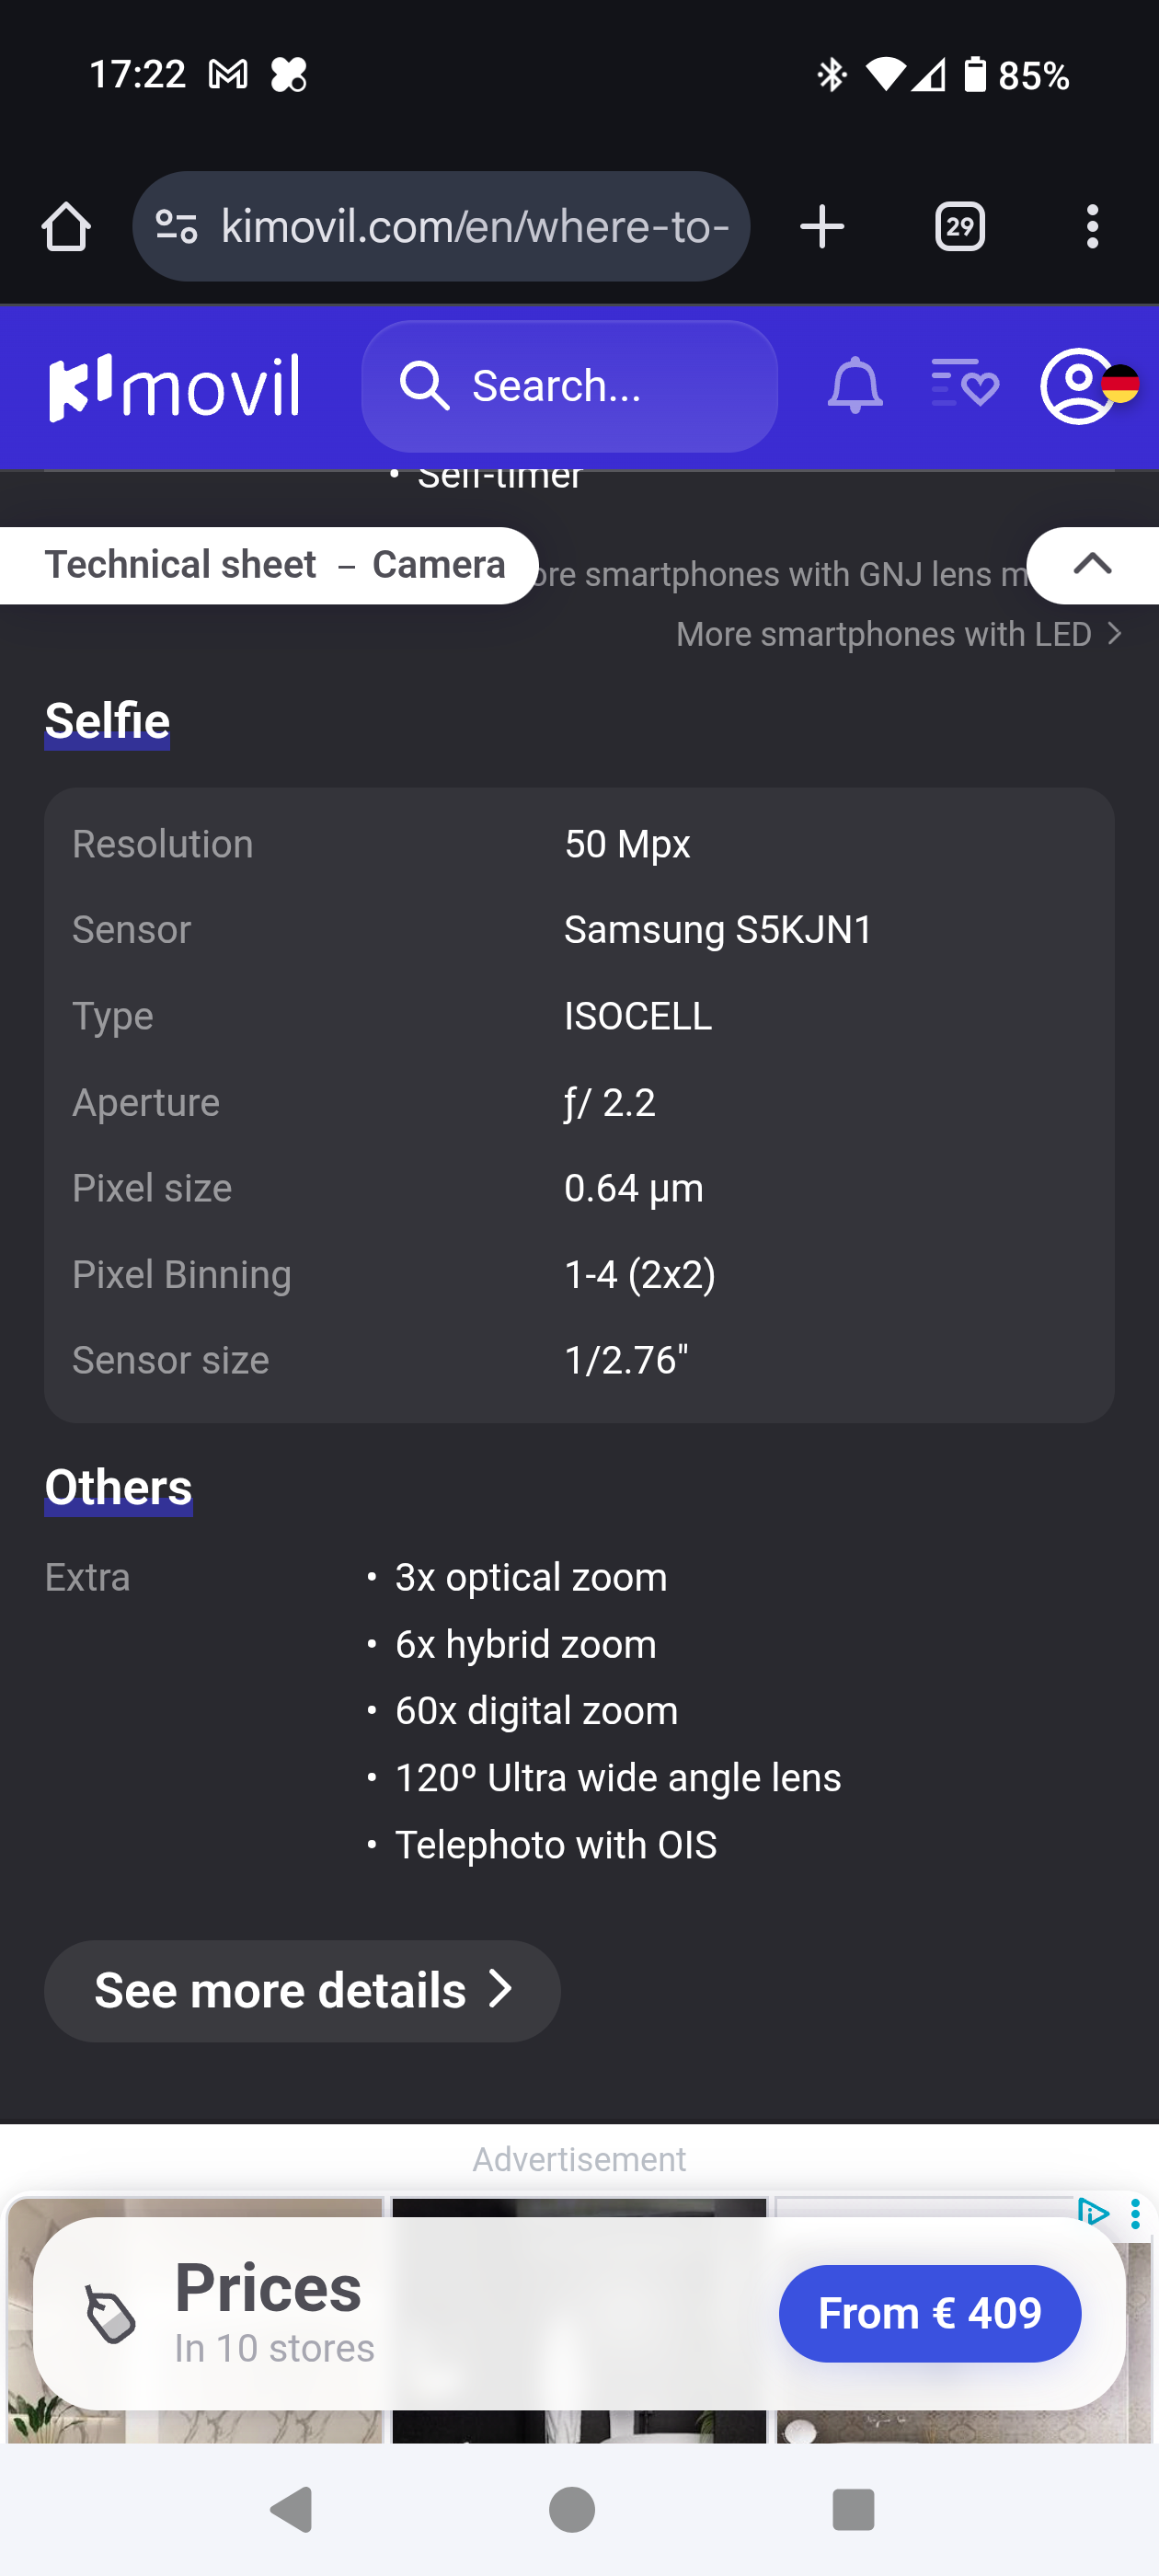Screen dimensions: 1159x2576
Task: Go to the Kimovil logo homepage
Action: pyautogui.click(x=175, y=386)
